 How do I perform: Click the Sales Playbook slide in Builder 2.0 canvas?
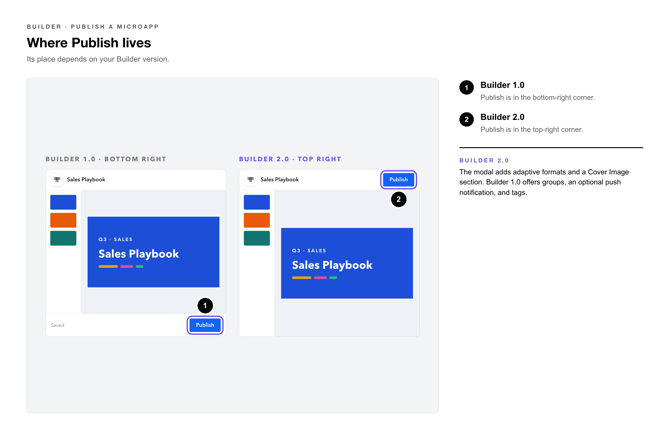coord(347,263)
